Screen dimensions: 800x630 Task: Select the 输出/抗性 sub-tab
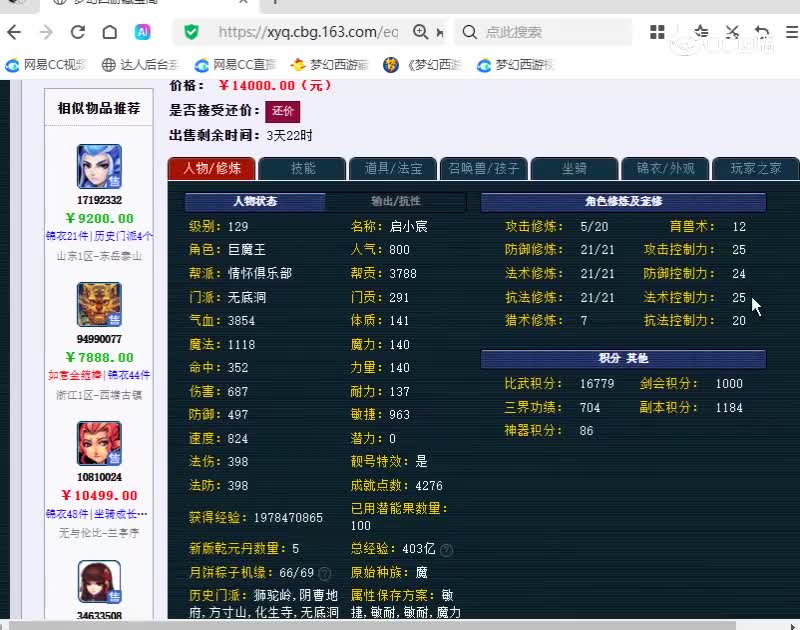pos(396,201)
